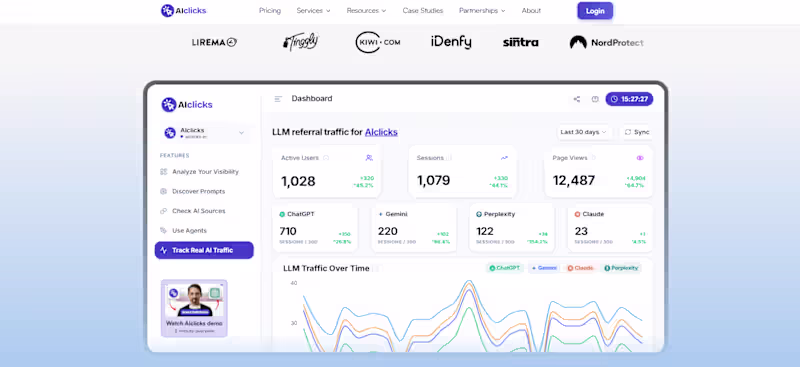800x367 pixels.
Task: Click the Check AI Sources link icon
Action: click(164, 211)
